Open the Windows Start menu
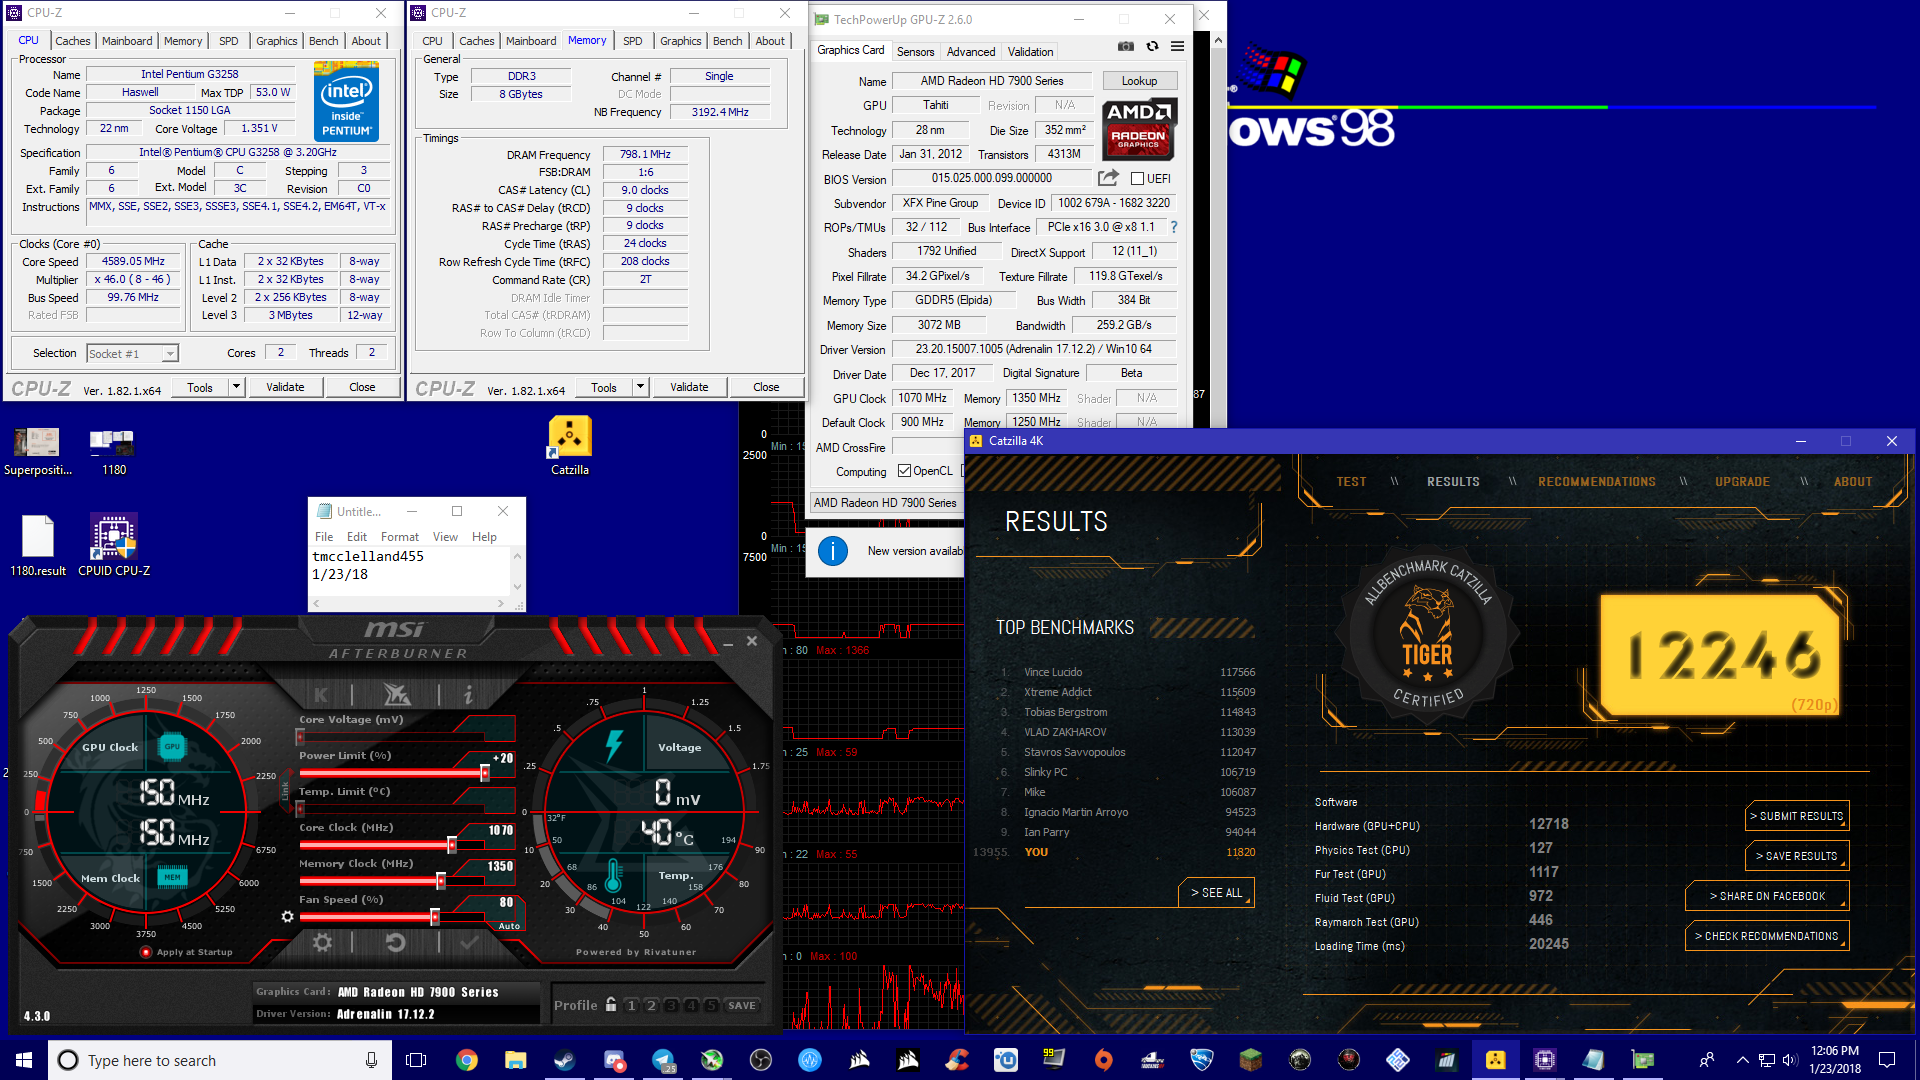The image size is (1920, 1080). pos(24,1060)
